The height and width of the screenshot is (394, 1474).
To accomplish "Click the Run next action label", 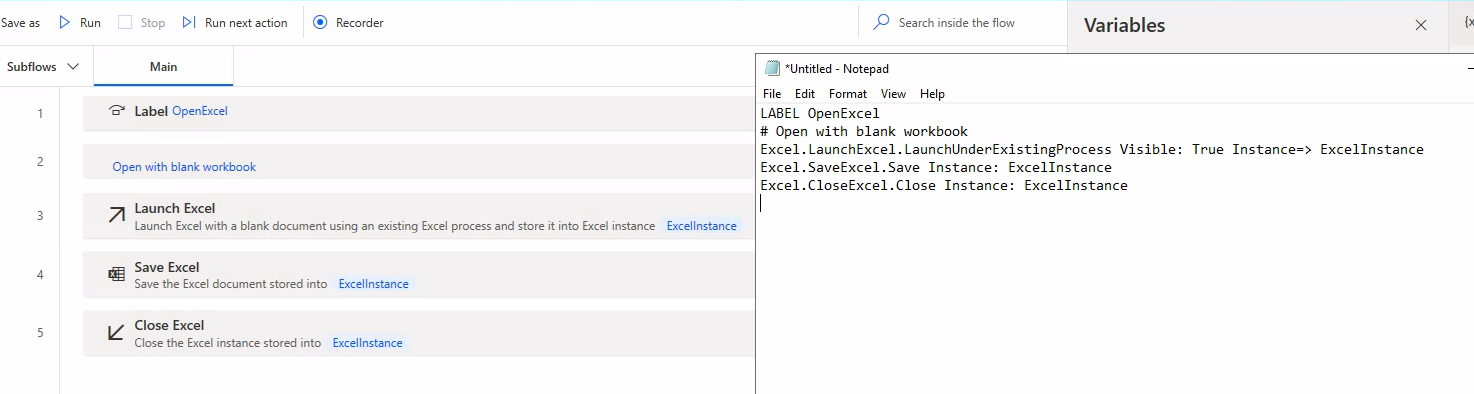I will click(246, 22).
